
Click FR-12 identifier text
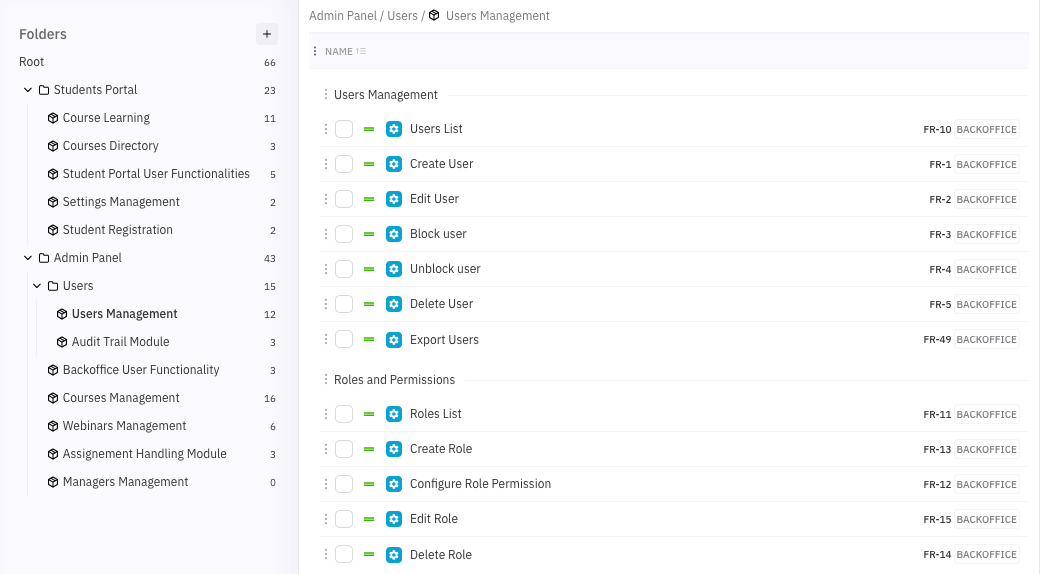(x=937, y=484)
